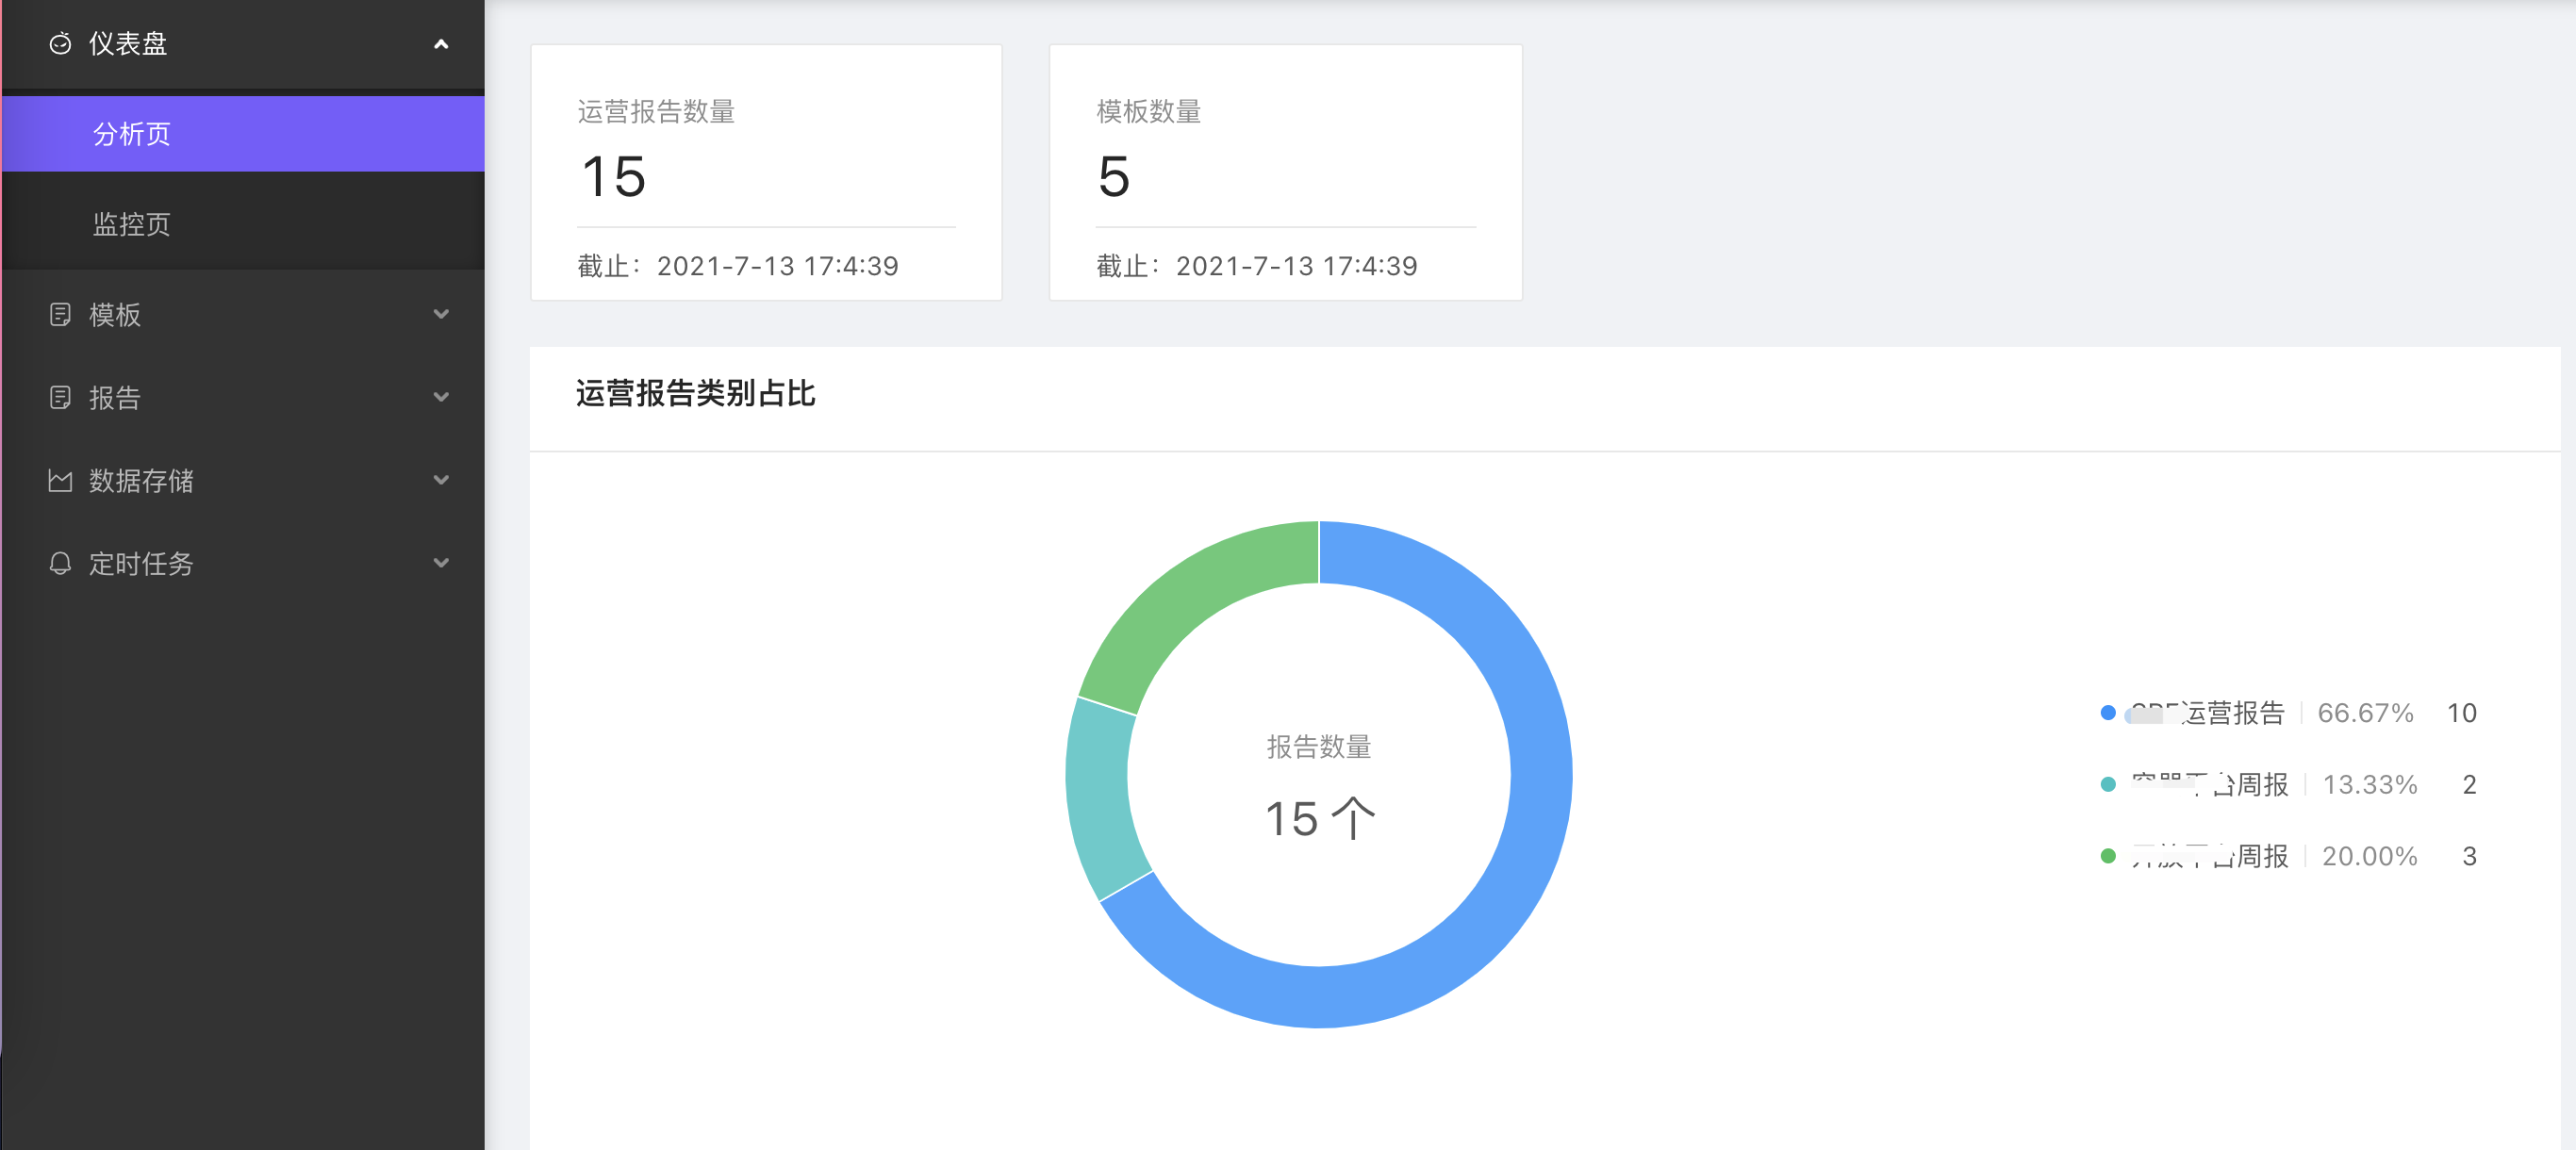The image size is (2576, 1150).
Task: Click the dashboard gauge icon beside 仪表盘
Action: (x=60, y=44)
